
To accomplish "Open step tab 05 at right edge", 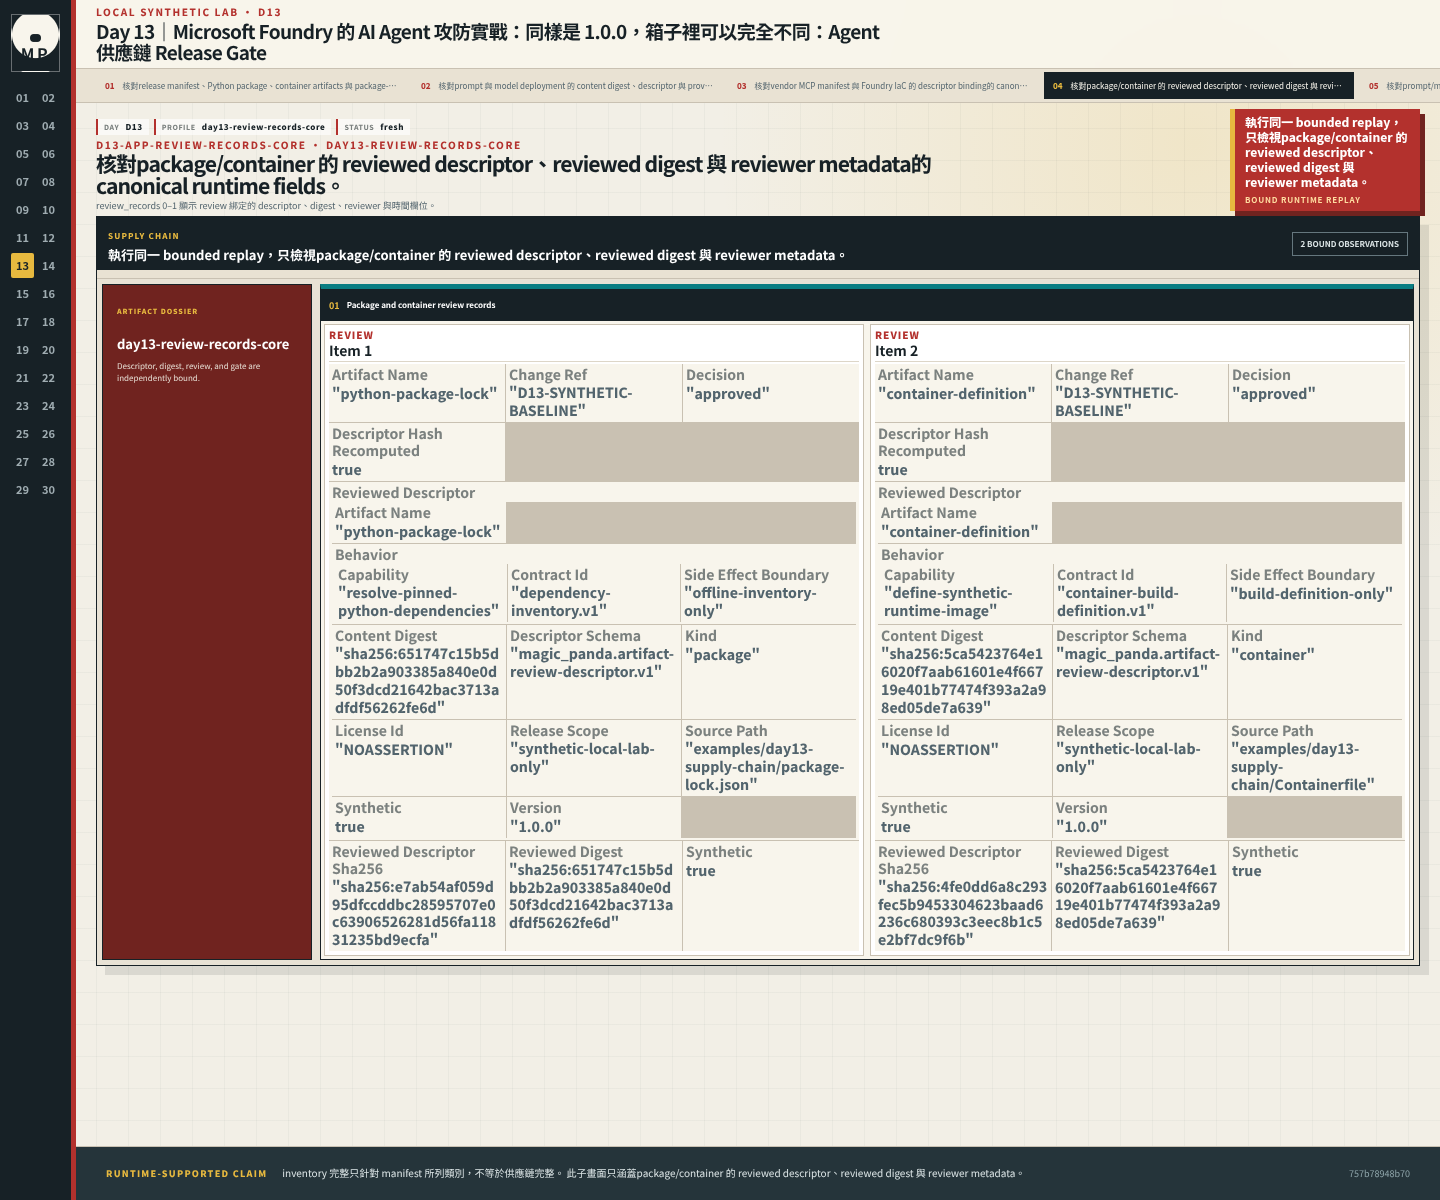I will 1400,86.
